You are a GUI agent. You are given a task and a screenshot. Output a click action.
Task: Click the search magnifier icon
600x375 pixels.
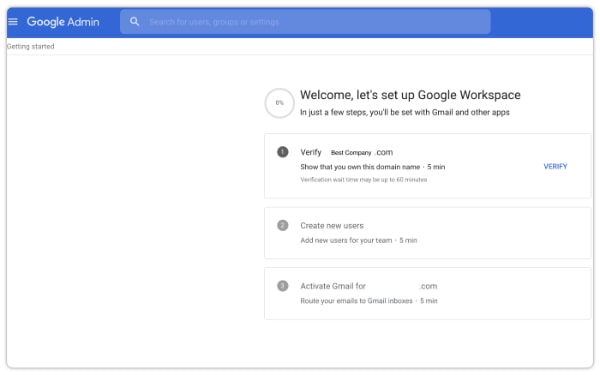tap(134, 21)
